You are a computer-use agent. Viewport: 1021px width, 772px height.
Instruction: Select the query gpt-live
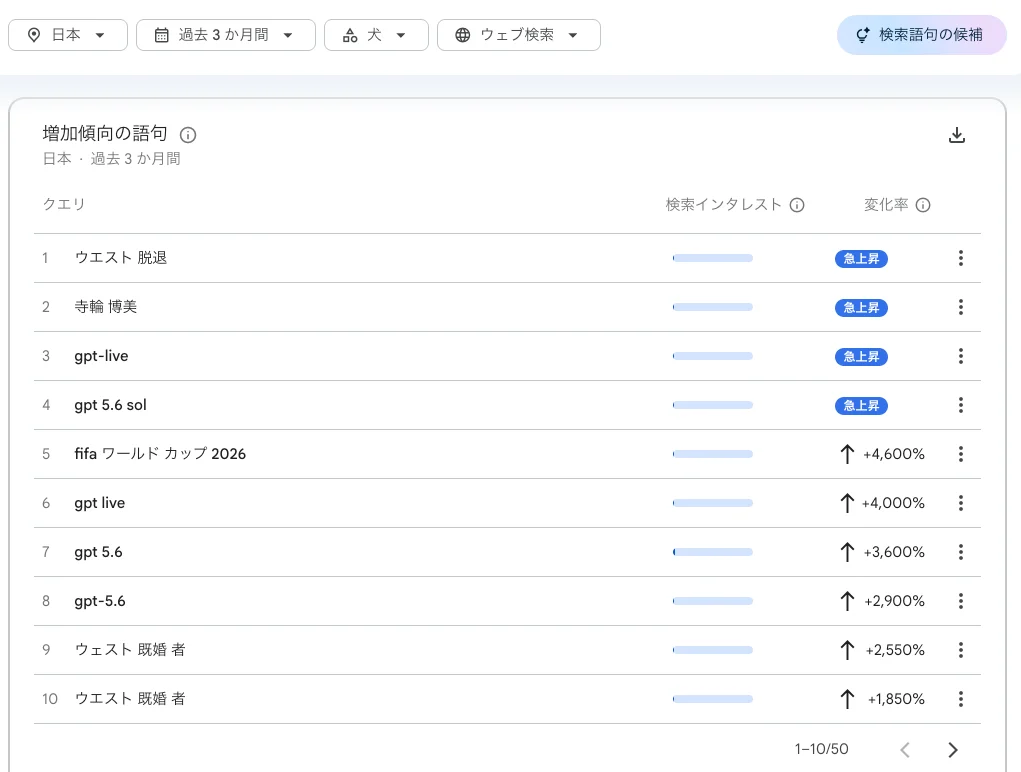pos(101,356)
